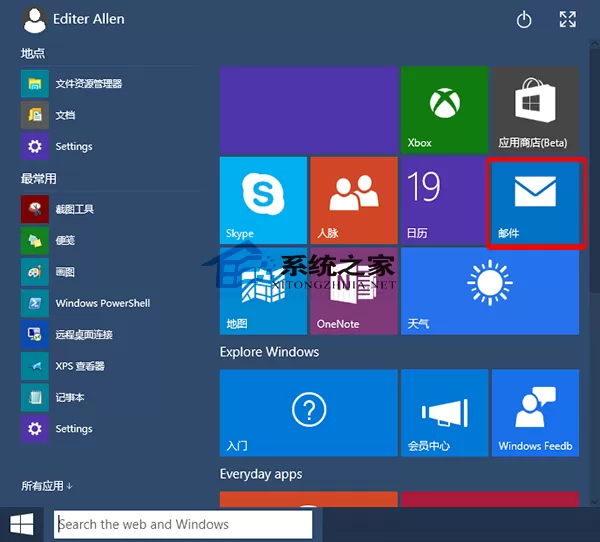Open 文件资源管理器 File Explorer
Screen dimensions: 600x542
pos(110,83)
